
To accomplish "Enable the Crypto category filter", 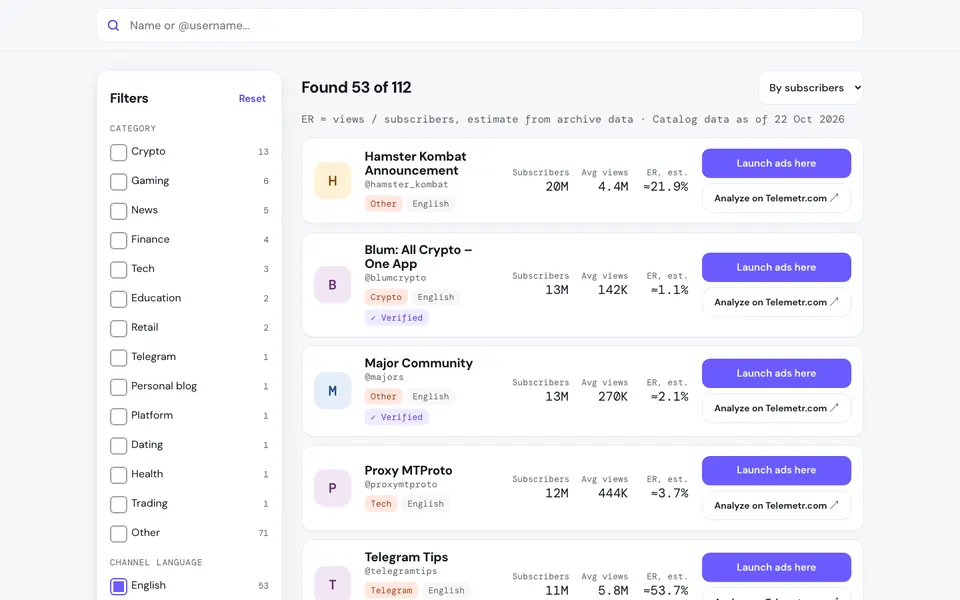I will (x=118, y=152).
